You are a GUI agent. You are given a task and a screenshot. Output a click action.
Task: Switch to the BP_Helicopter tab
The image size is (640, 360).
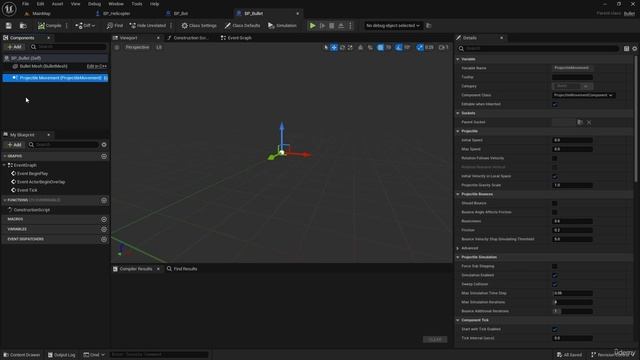(116, 13)
